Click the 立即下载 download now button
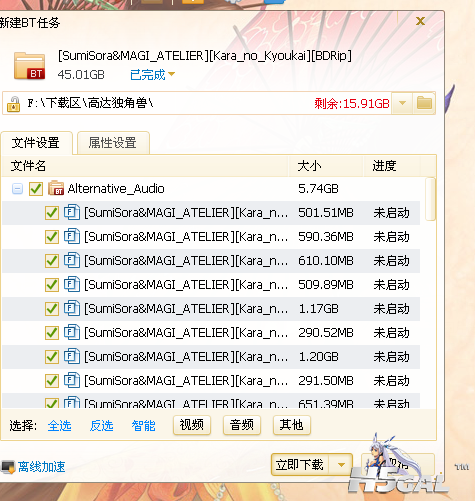Image resolution: width=475 pixels, height=501 pixels. pyautogui.click(x=300, y=464)
